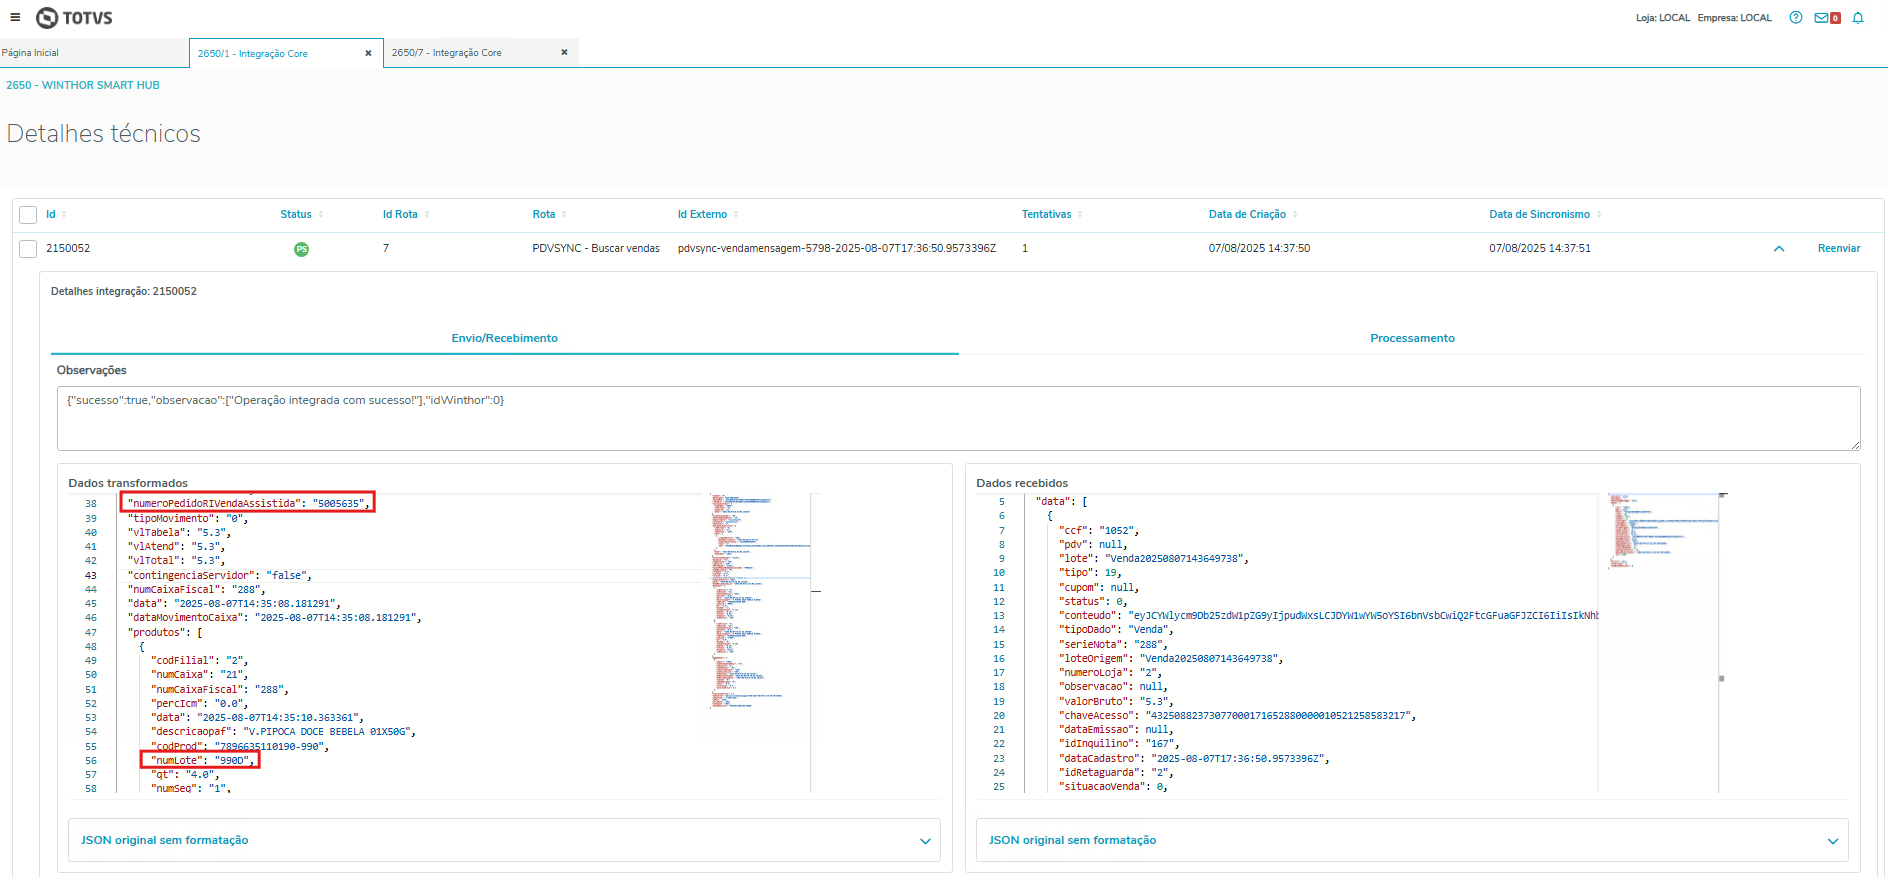Click the sort arrows beside Id Rota
1888x877 pixels.
[x=427, y=214]
